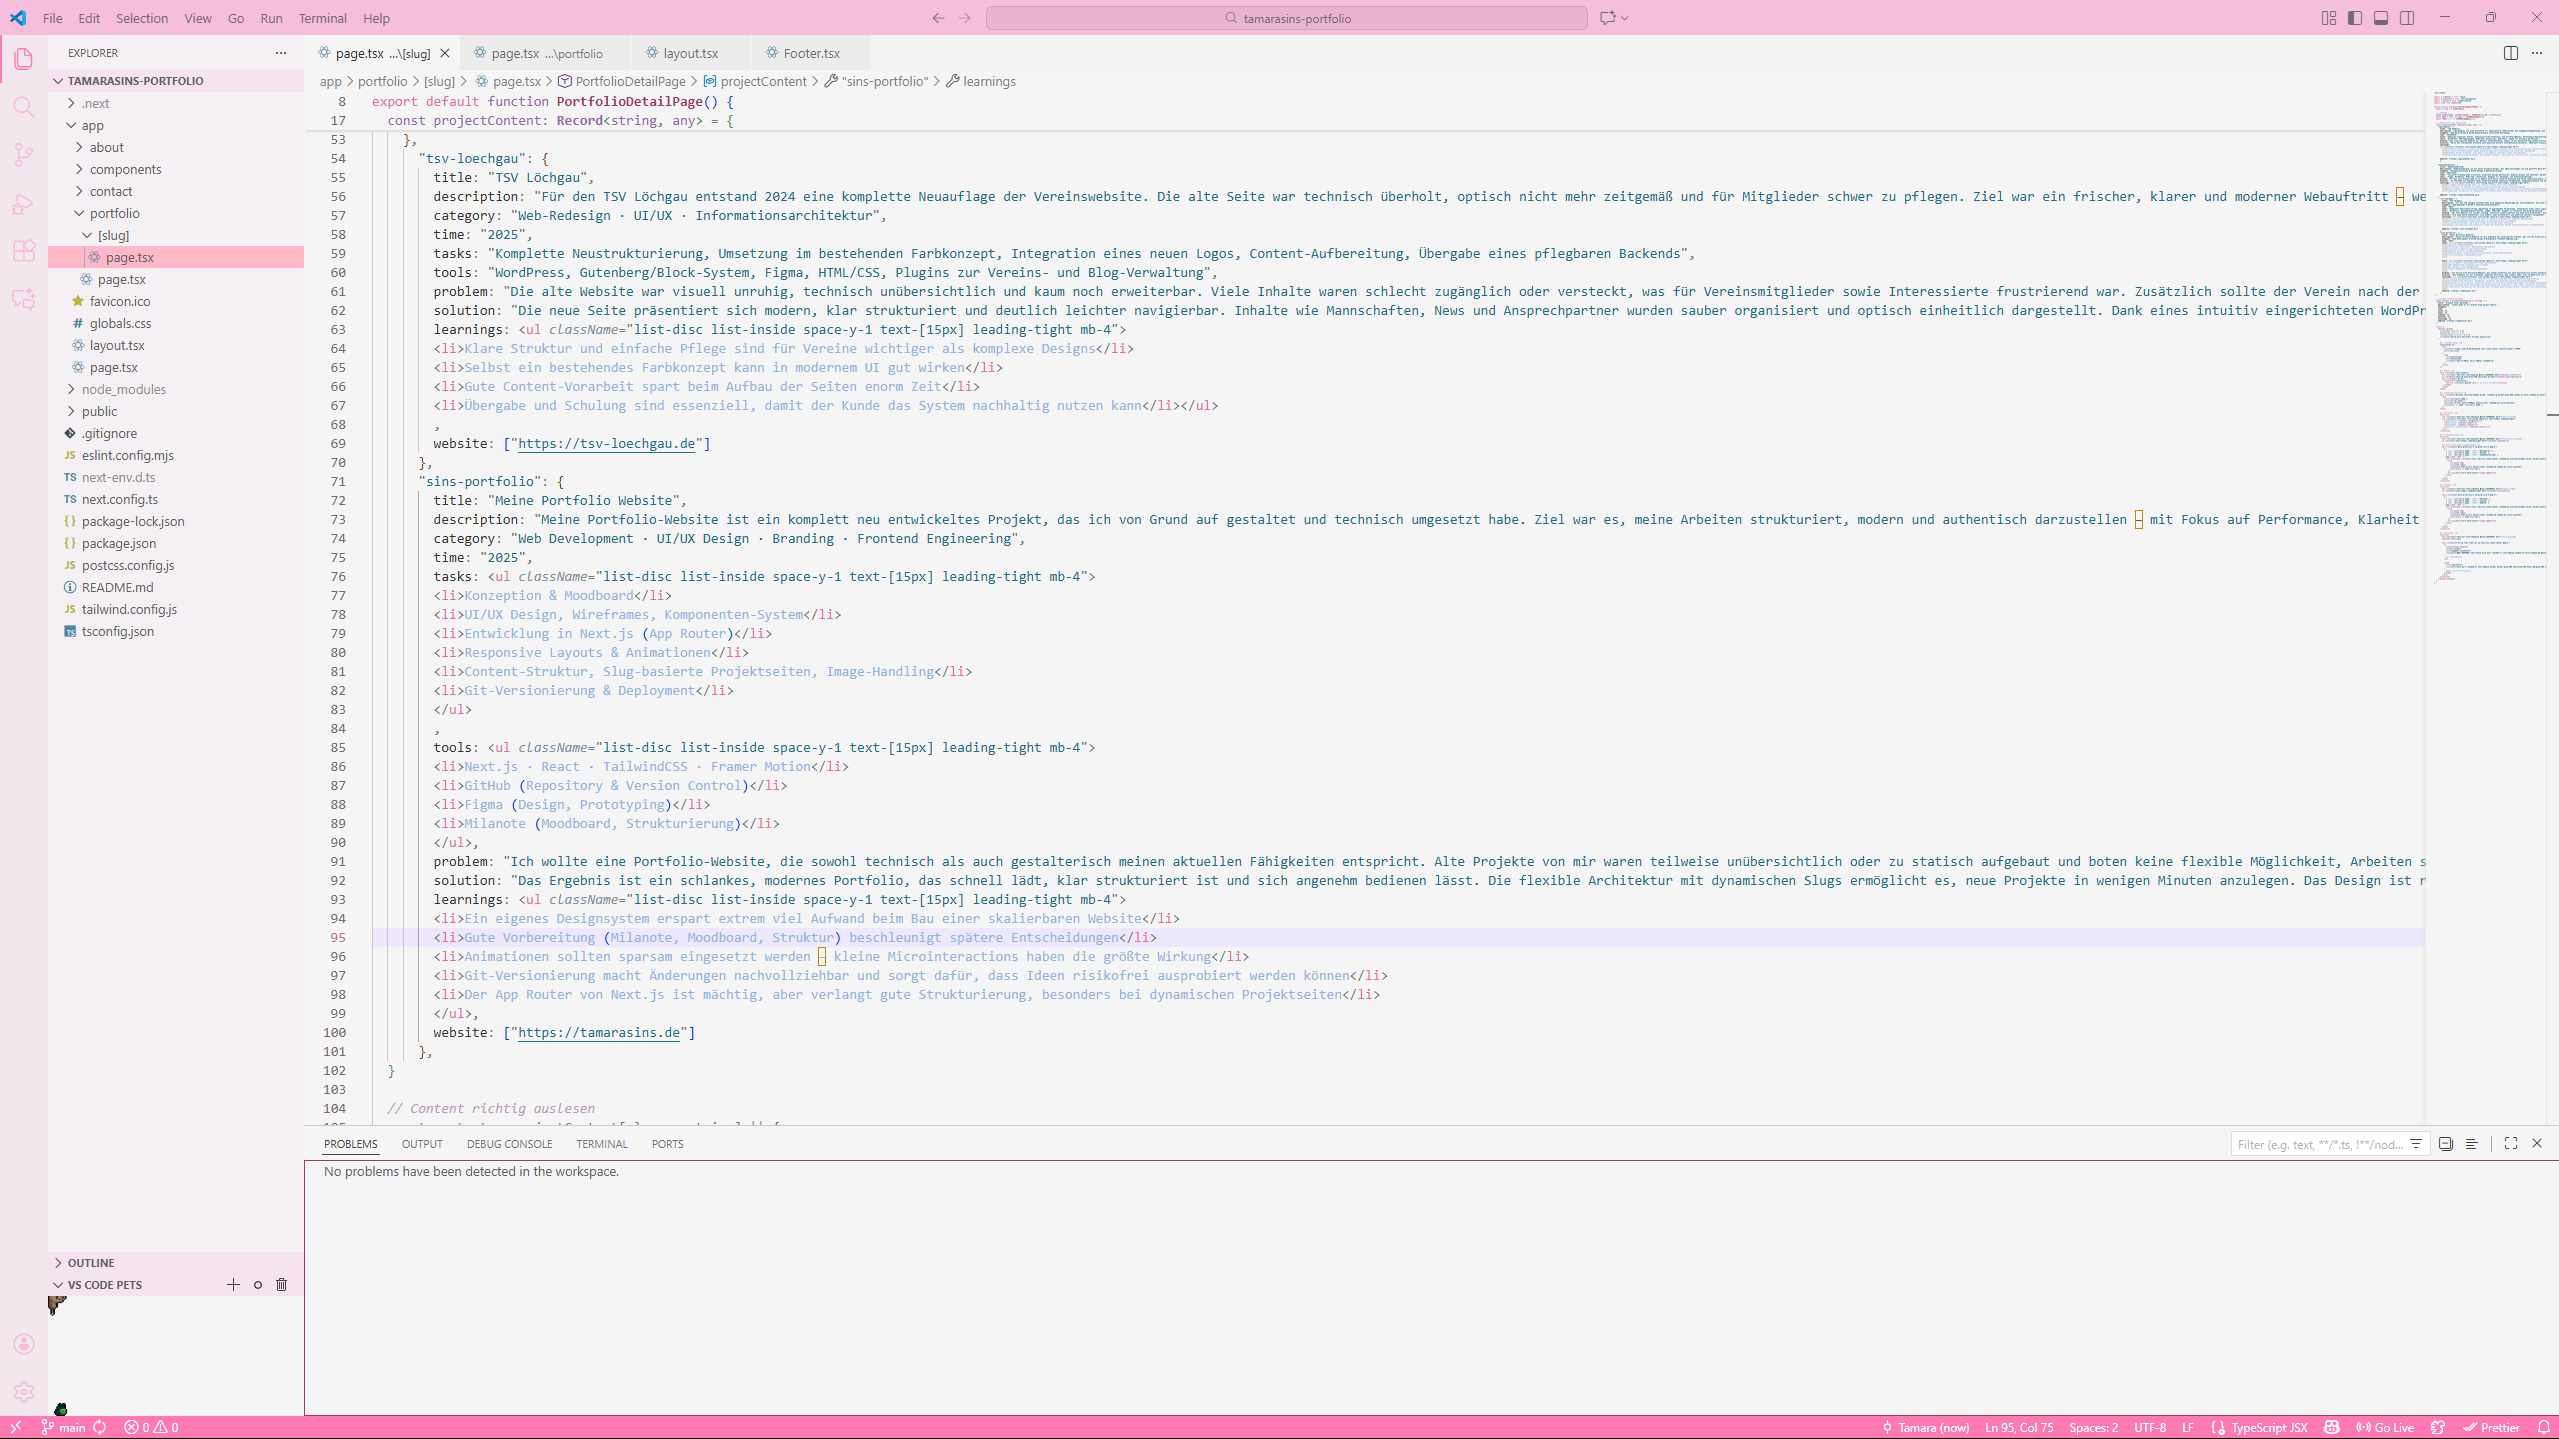
Task: Toggle the bottom panel layout button
Action: pos(2381,18)
